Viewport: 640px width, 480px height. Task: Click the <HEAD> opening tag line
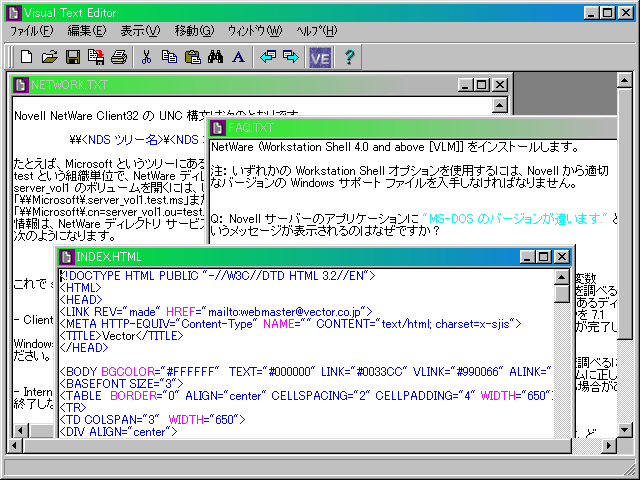click(x=81, y=300)
